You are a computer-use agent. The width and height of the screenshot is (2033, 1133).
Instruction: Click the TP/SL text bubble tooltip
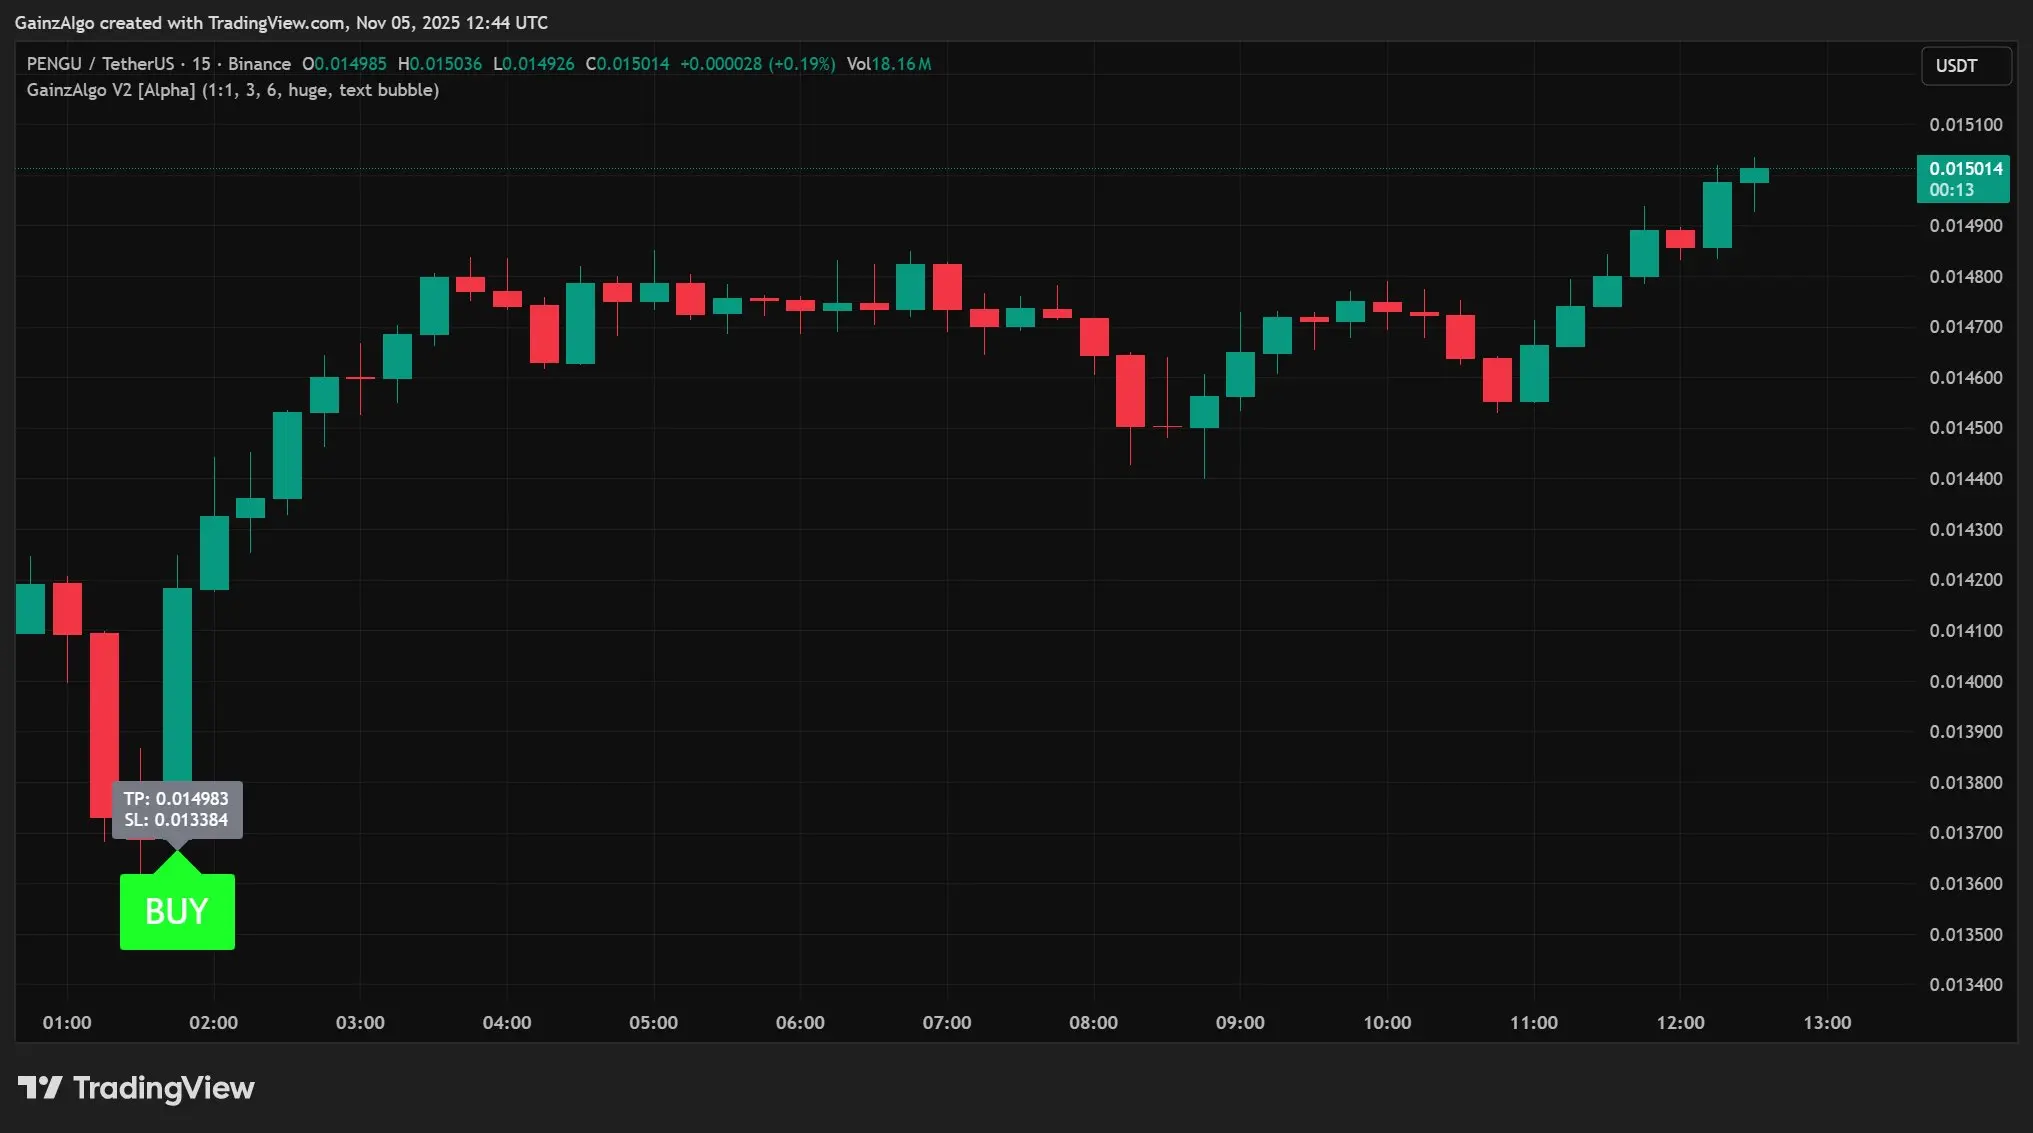click(x=176, y=809)
